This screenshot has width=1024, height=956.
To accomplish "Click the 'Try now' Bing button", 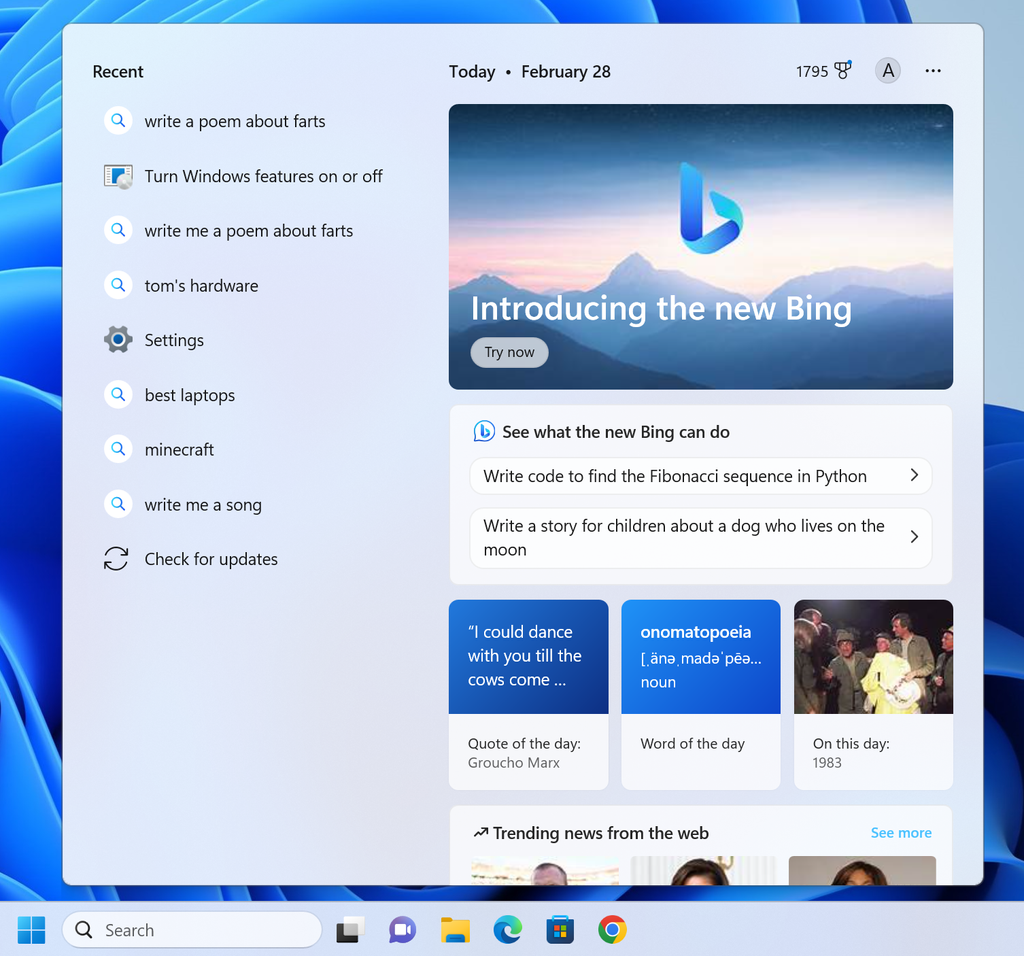I will pyautogui.click(x=509, y=352).
